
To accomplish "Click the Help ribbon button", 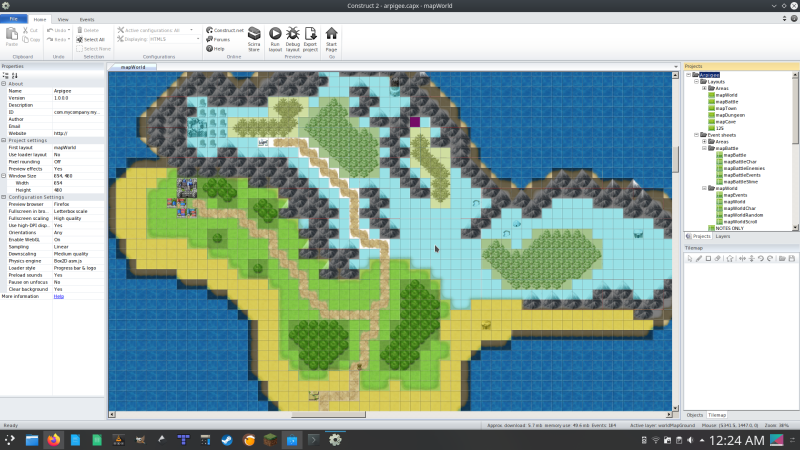I will [215, 48].
